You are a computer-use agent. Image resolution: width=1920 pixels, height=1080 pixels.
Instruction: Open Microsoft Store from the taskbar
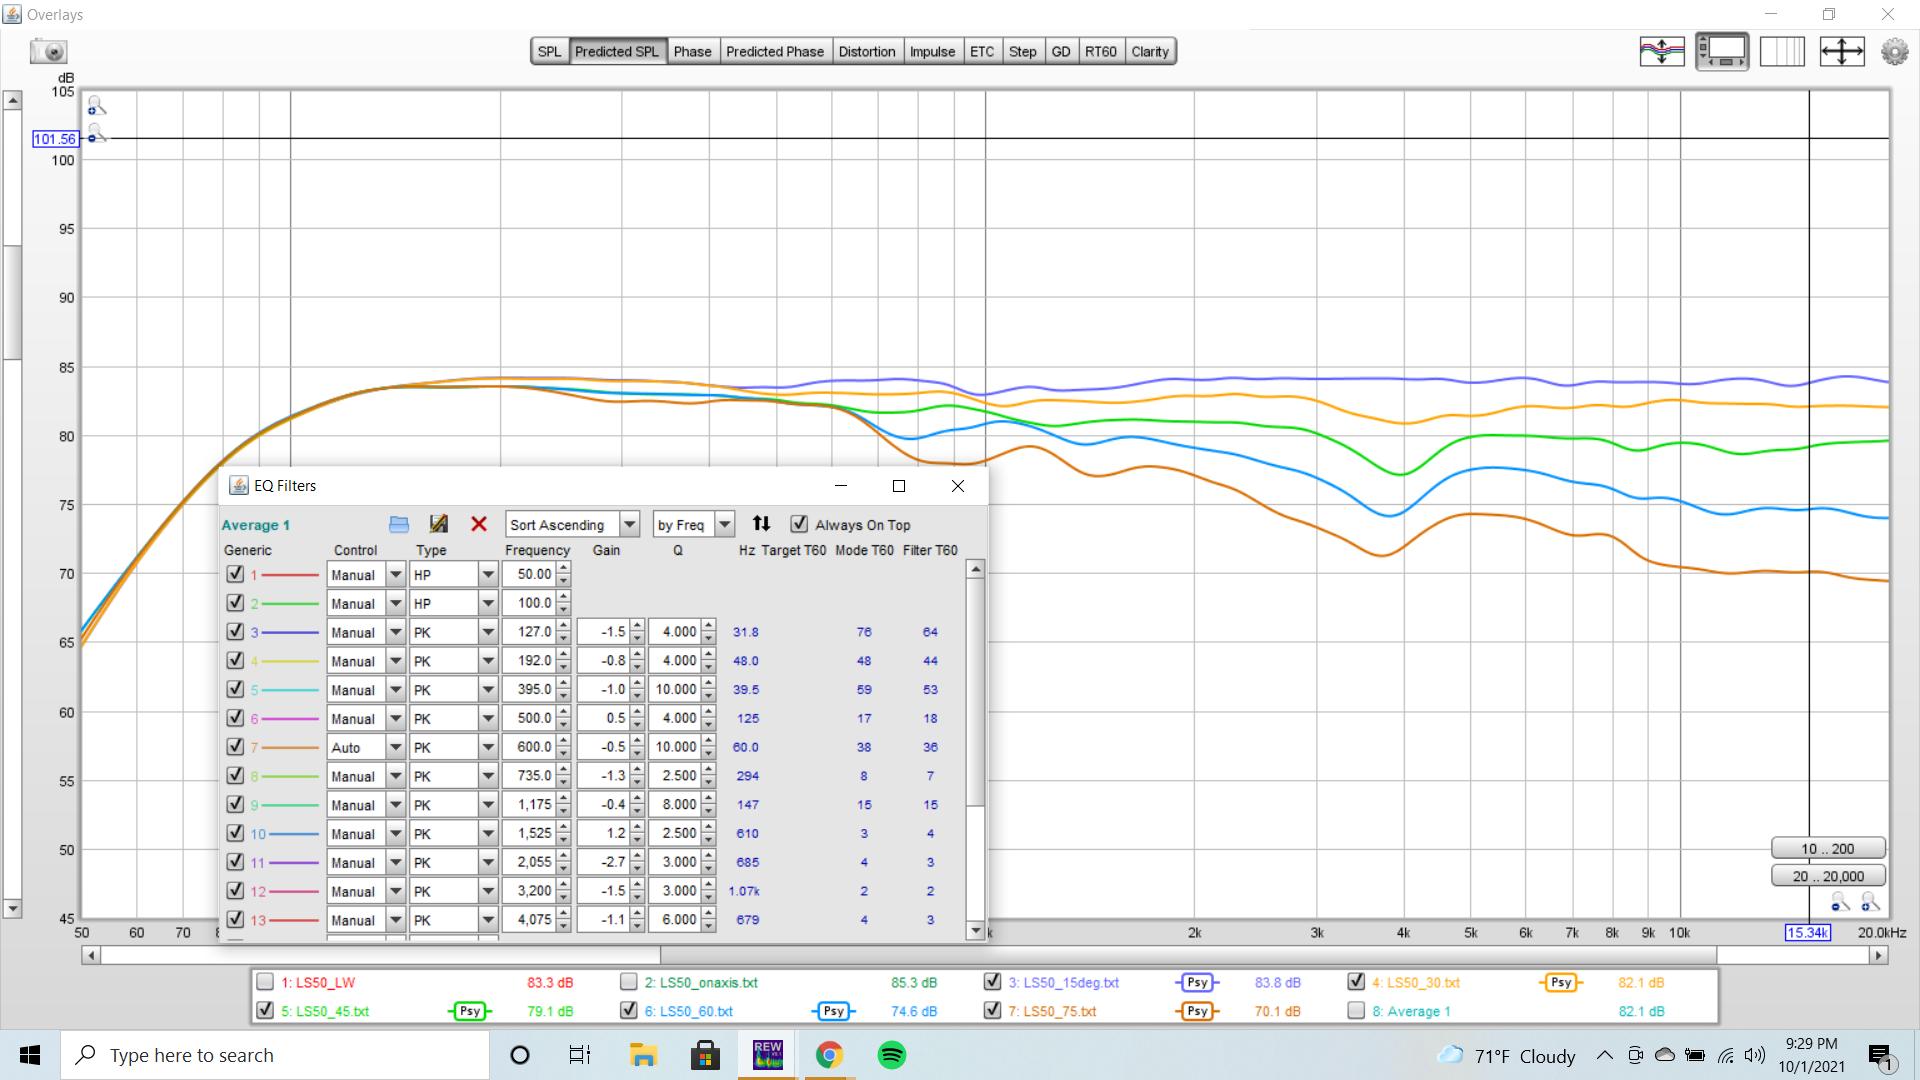point(705,1055)
